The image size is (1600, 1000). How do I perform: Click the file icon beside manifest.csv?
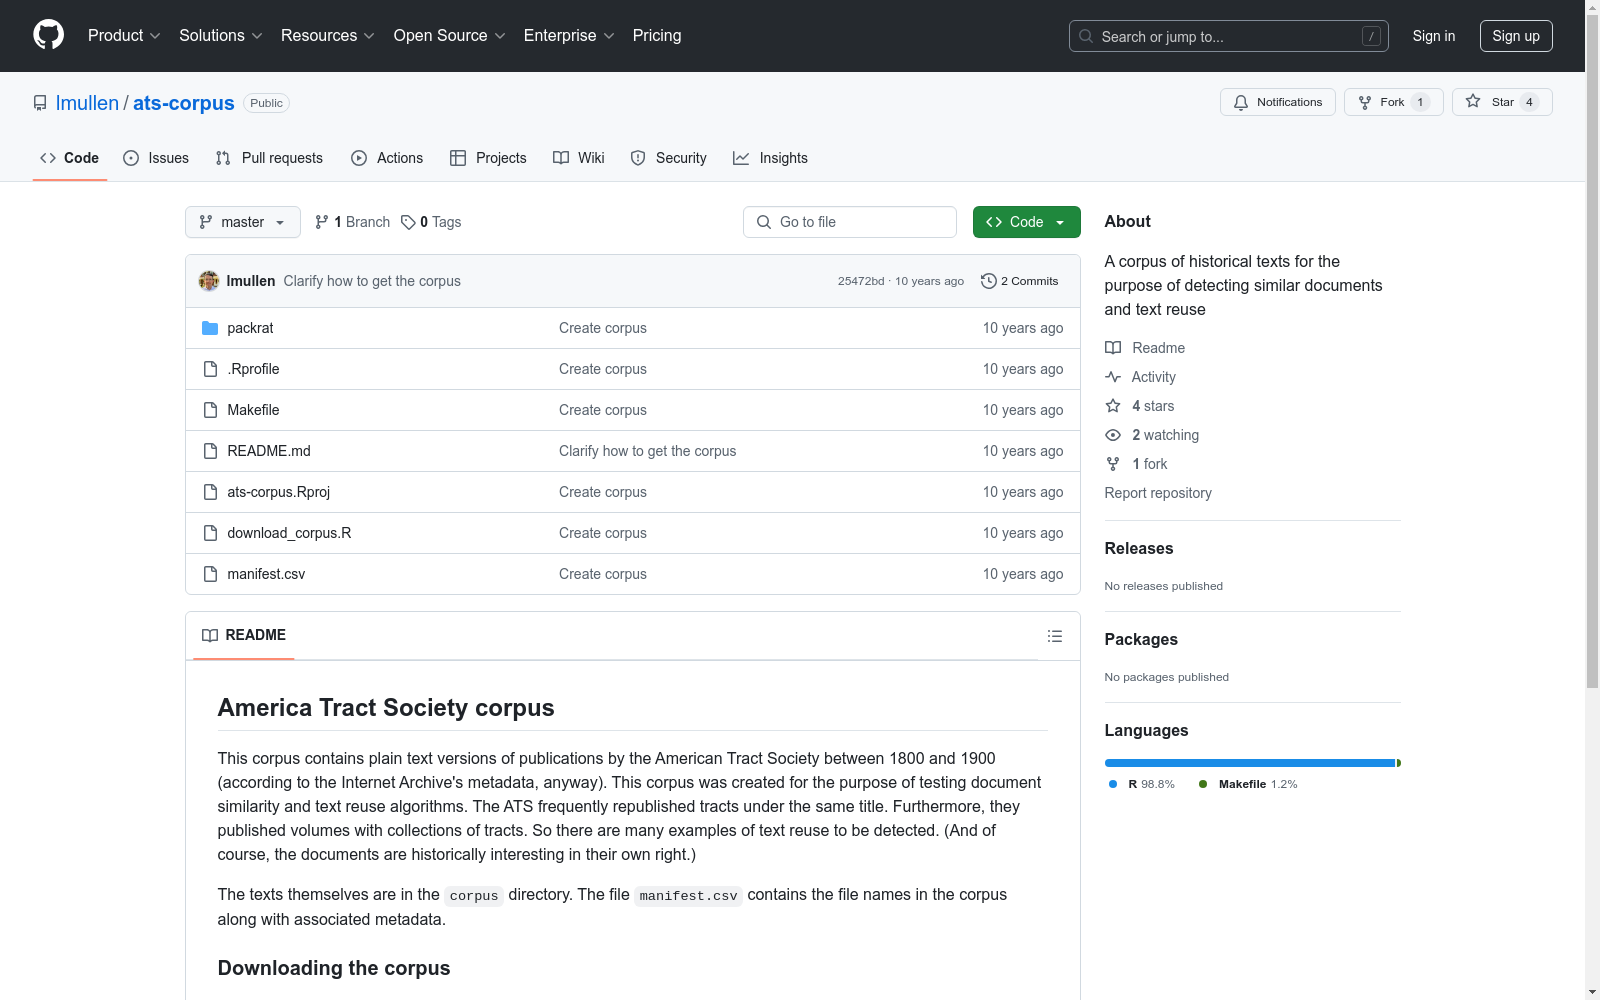point(210,574)
